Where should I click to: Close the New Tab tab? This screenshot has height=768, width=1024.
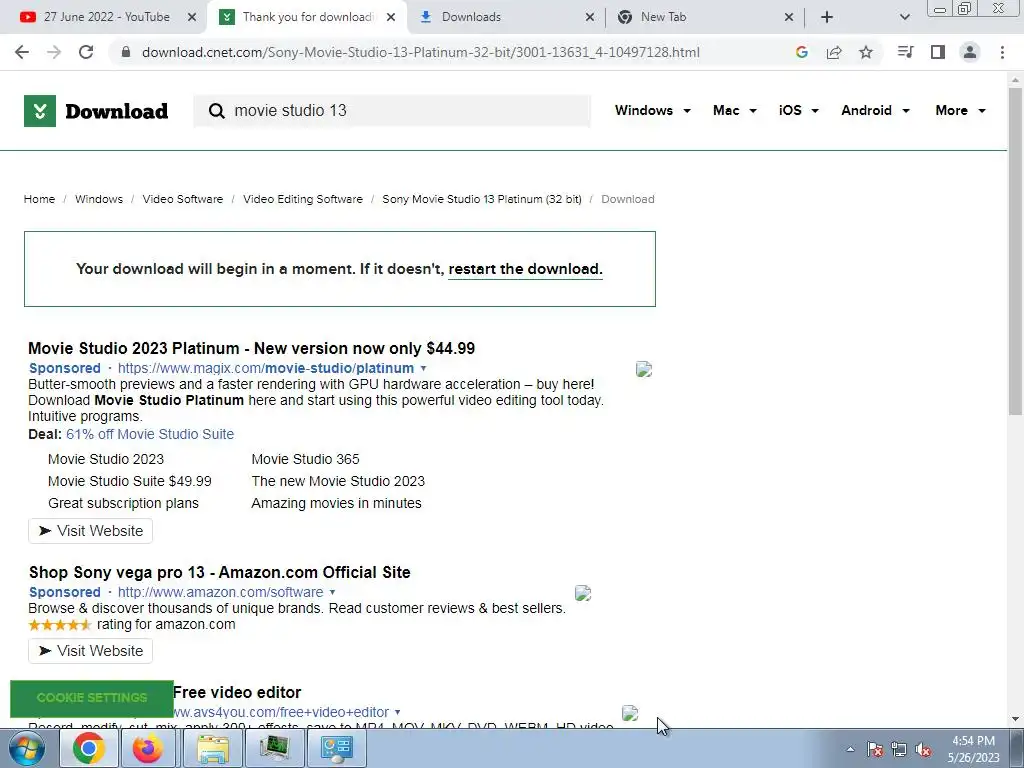789,17
